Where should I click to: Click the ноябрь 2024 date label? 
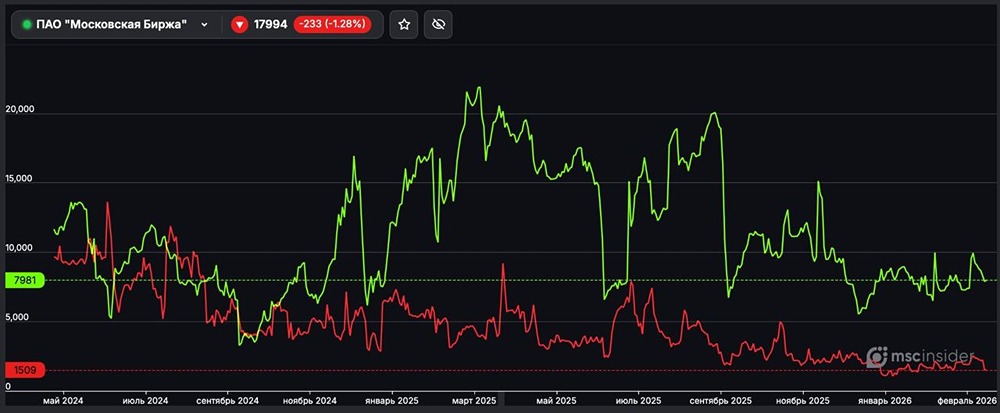pyautogui.click(x=309, y=401)
